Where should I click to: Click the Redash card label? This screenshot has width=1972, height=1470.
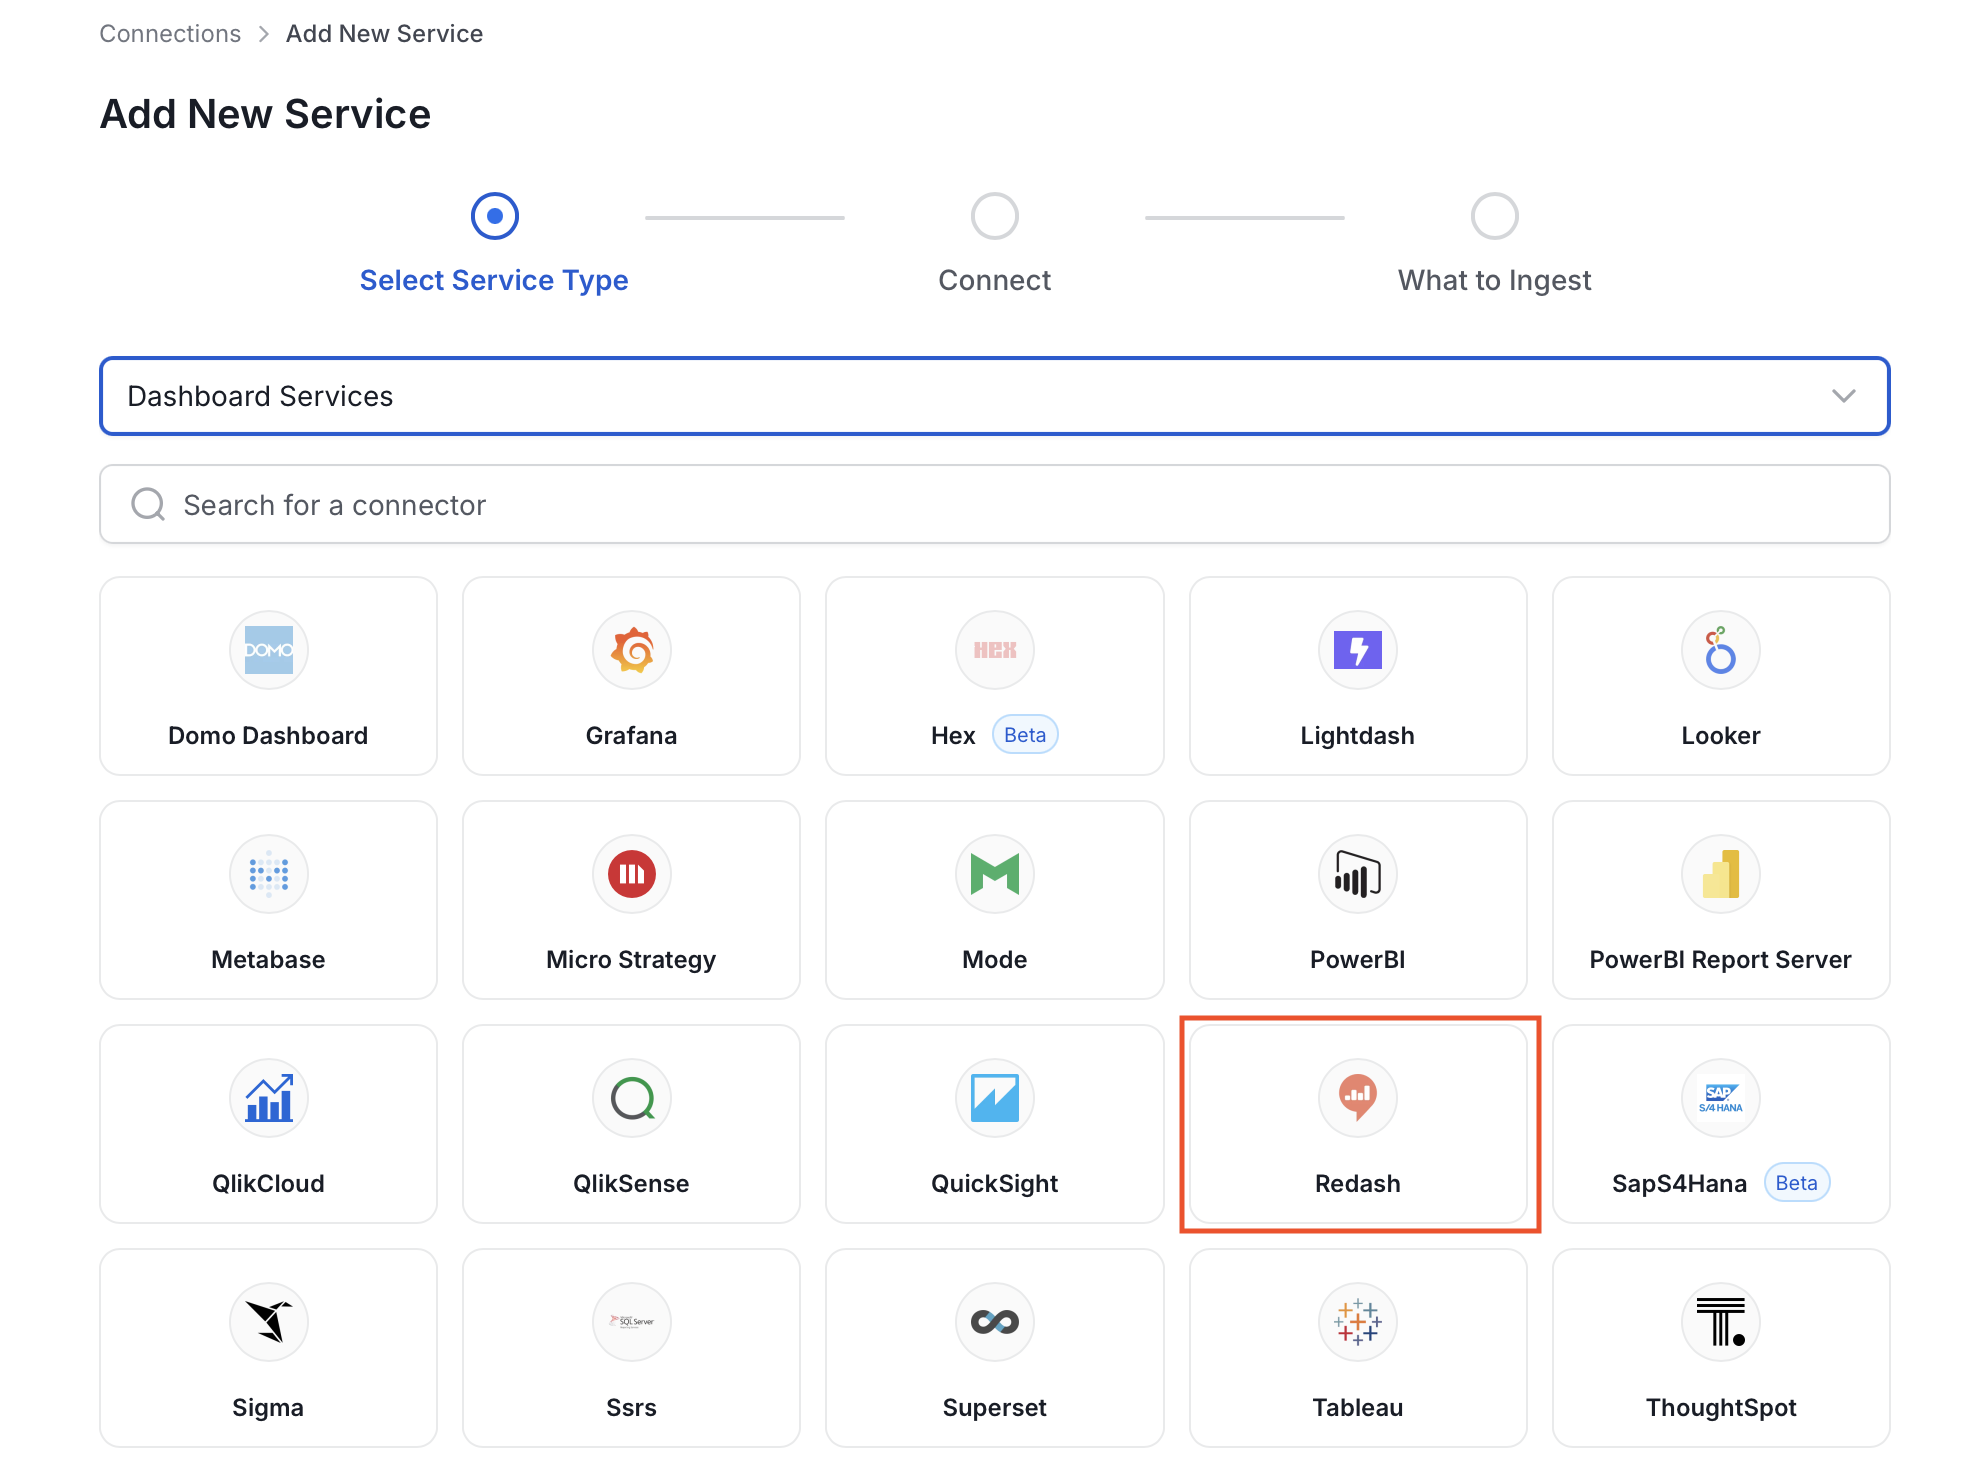pos(1358,1184)
